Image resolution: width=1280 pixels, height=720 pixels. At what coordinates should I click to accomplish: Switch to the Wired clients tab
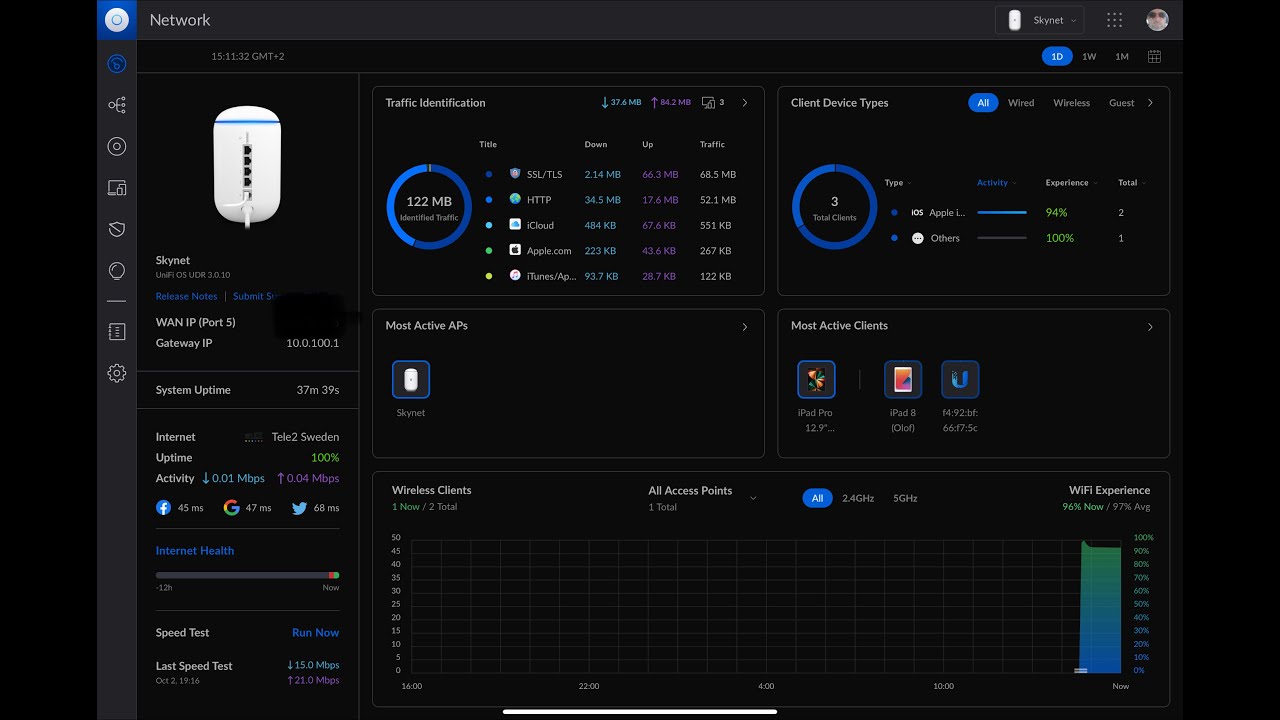[x=1021, y=103]
